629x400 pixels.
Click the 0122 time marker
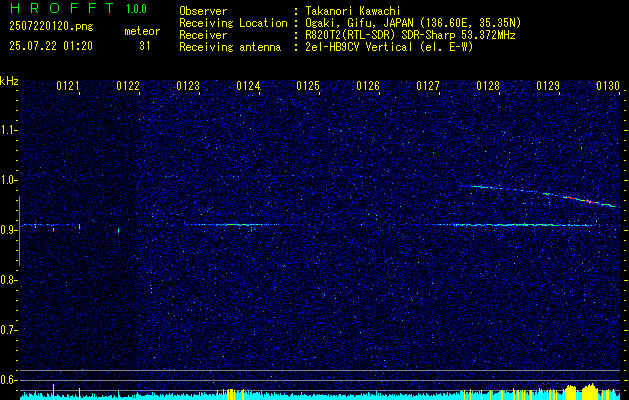point(128,86)
